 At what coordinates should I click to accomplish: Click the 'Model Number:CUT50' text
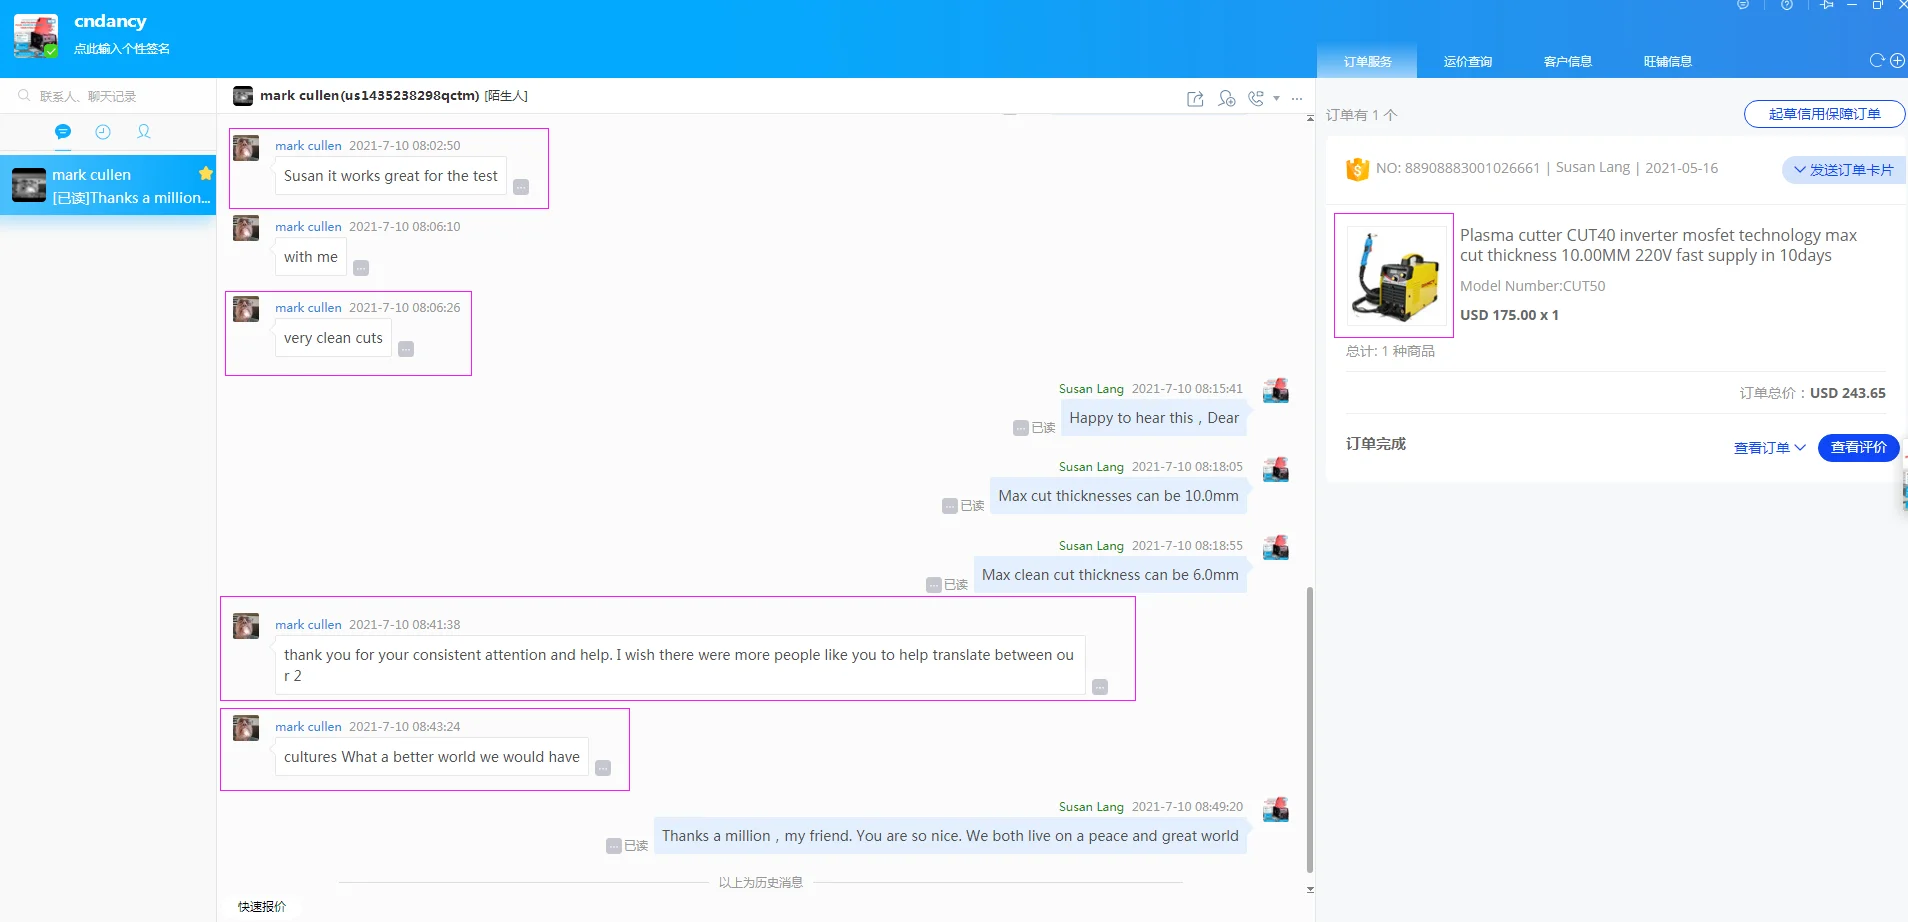[x=1532, y=286]
